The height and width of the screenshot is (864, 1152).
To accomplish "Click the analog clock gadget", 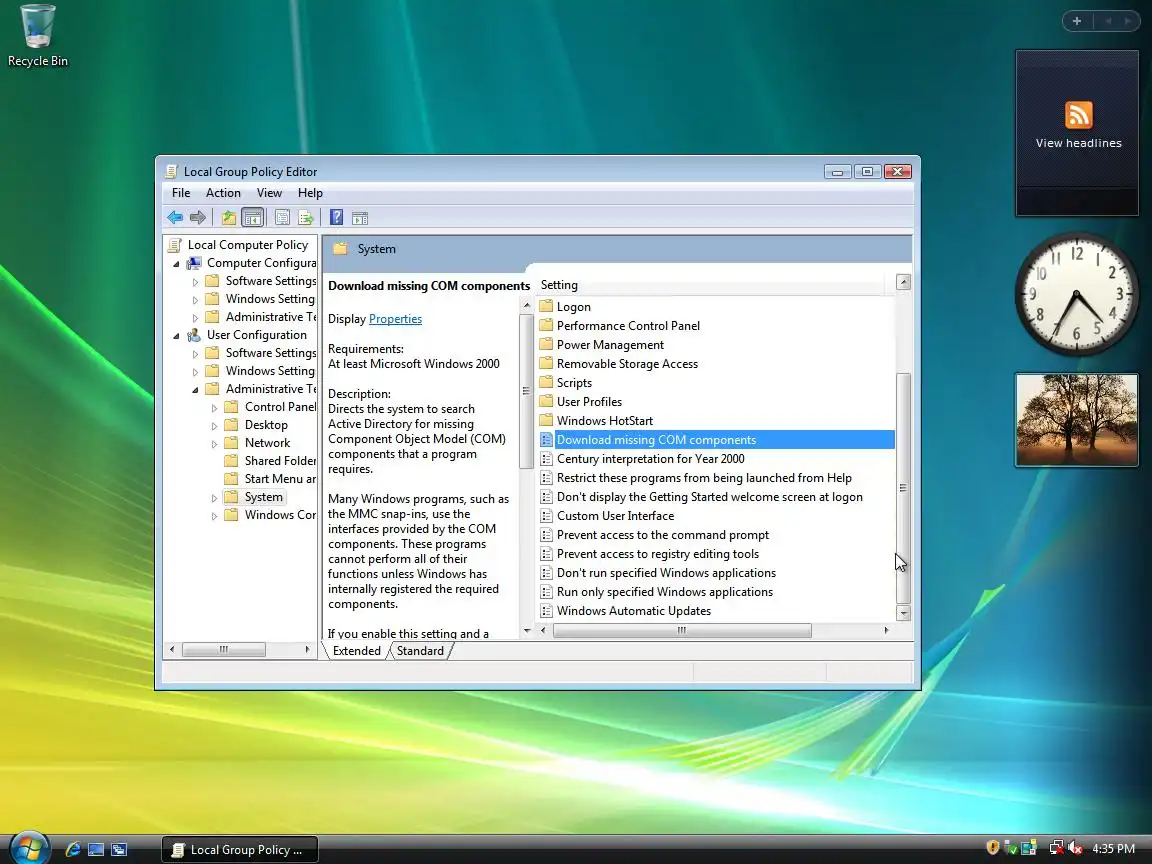I will (1076, 295).
